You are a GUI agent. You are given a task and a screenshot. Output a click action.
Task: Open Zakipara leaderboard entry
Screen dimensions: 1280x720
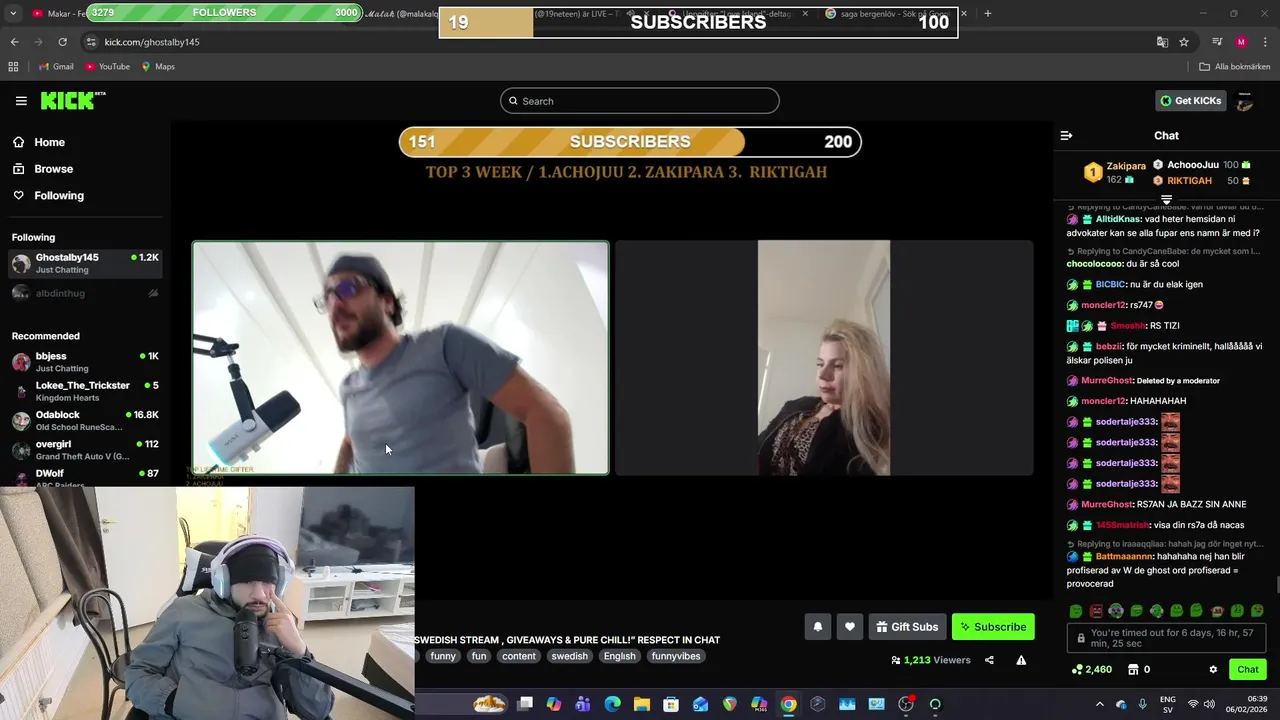1115,172
